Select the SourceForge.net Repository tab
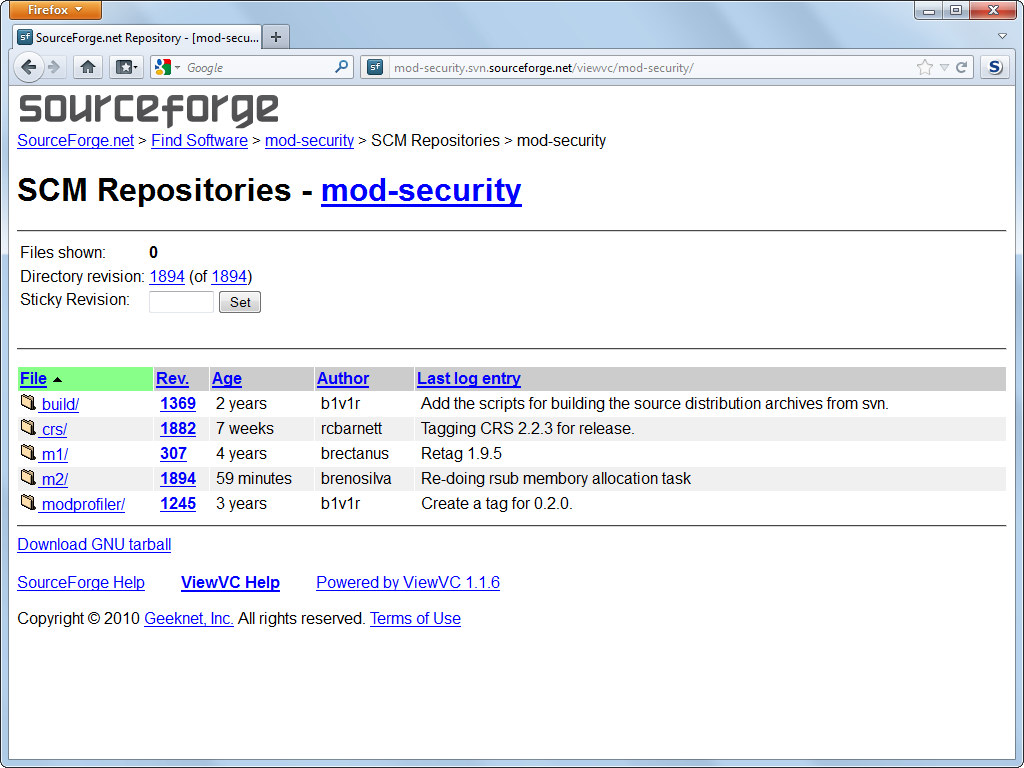The image size is (1024, 768). pos(137,37)
